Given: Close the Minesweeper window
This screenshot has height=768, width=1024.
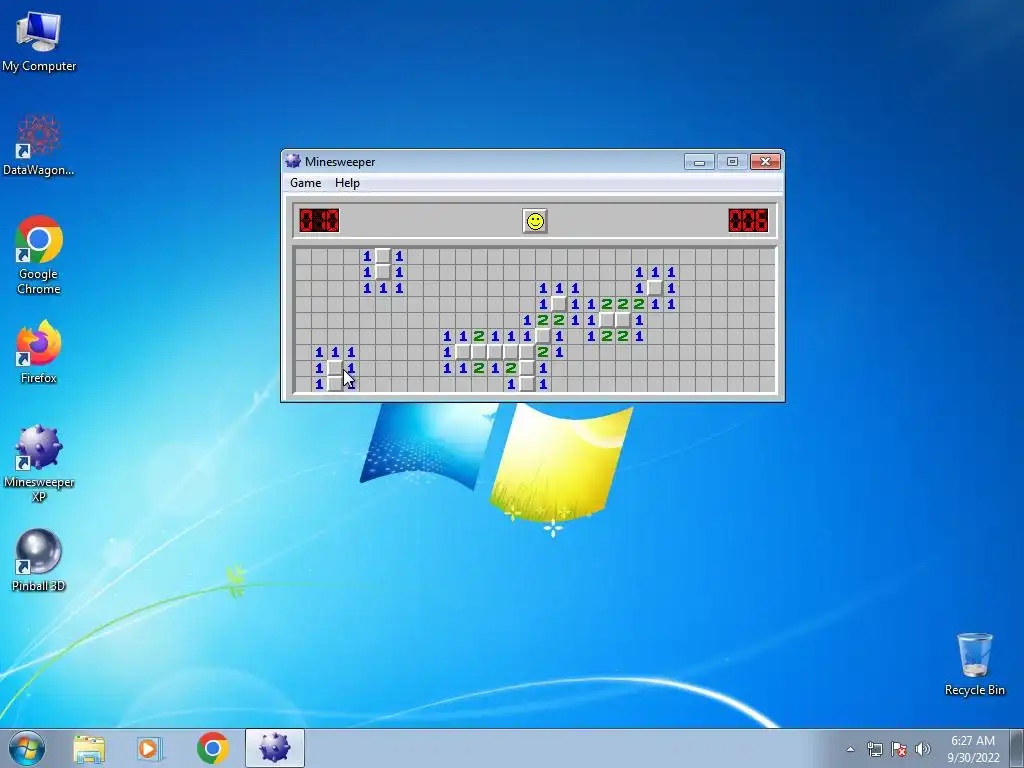Looking at the screenshot, I should [x=765, y=161].
